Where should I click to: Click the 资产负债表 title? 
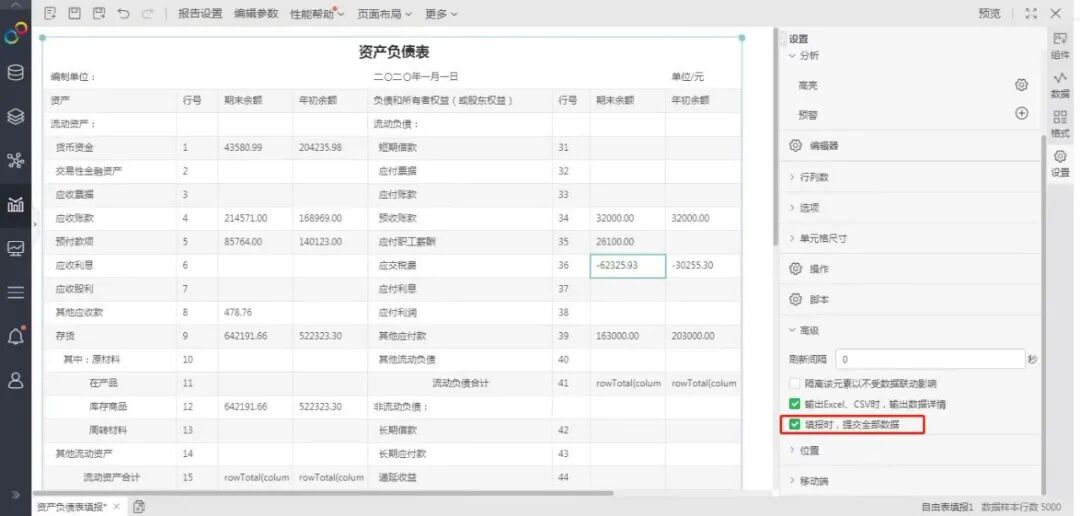(394, 52)
